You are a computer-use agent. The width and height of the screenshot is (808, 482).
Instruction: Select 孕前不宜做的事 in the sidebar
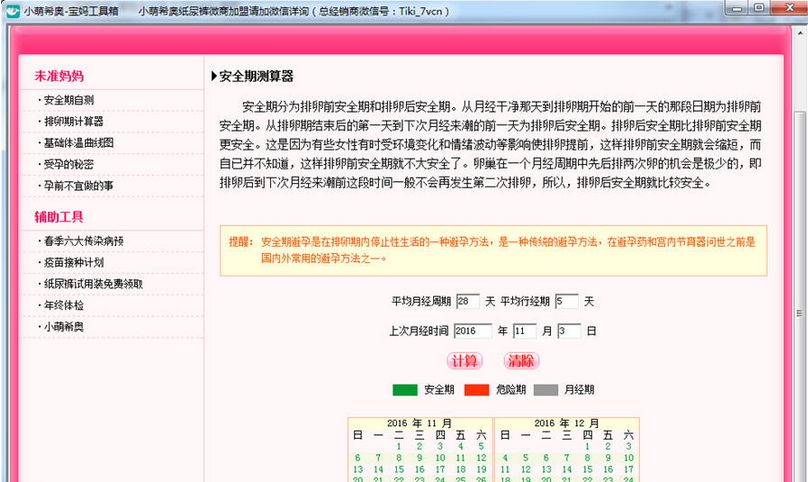pyautogui.click(x=78, y=186)
